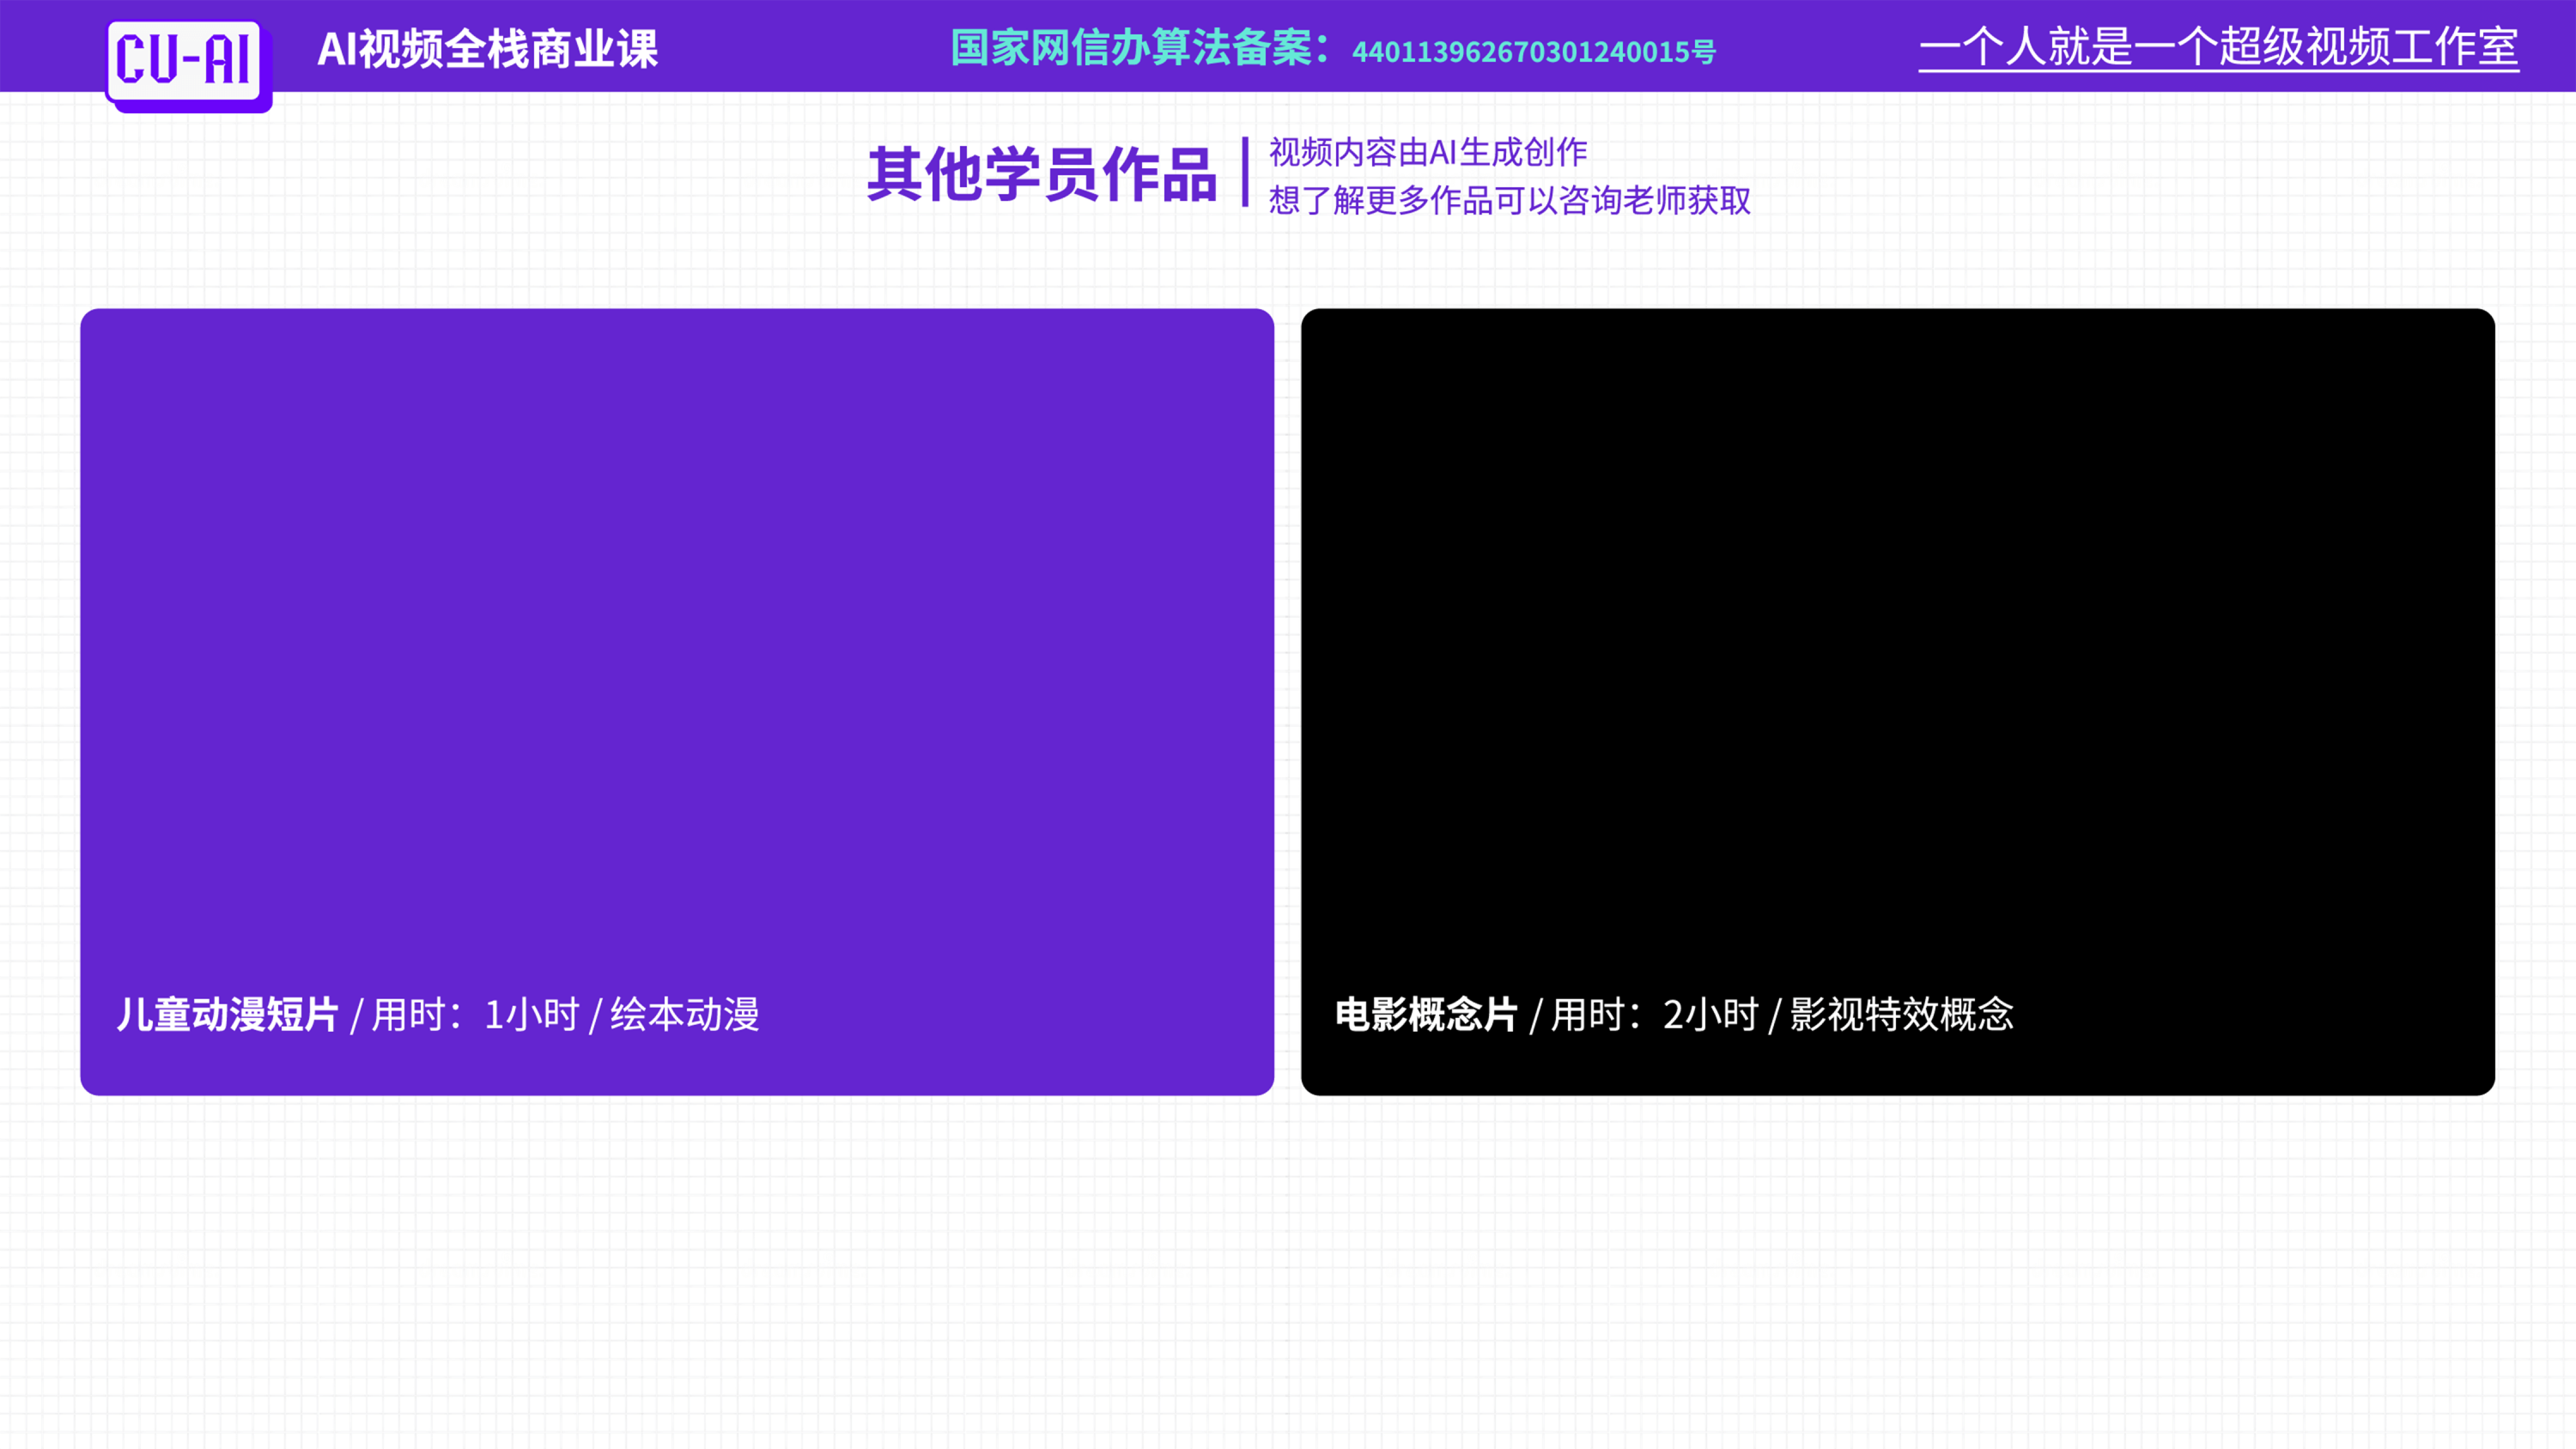Click the bold 儿童动漫短片 caption

[x=228, y=1014]
